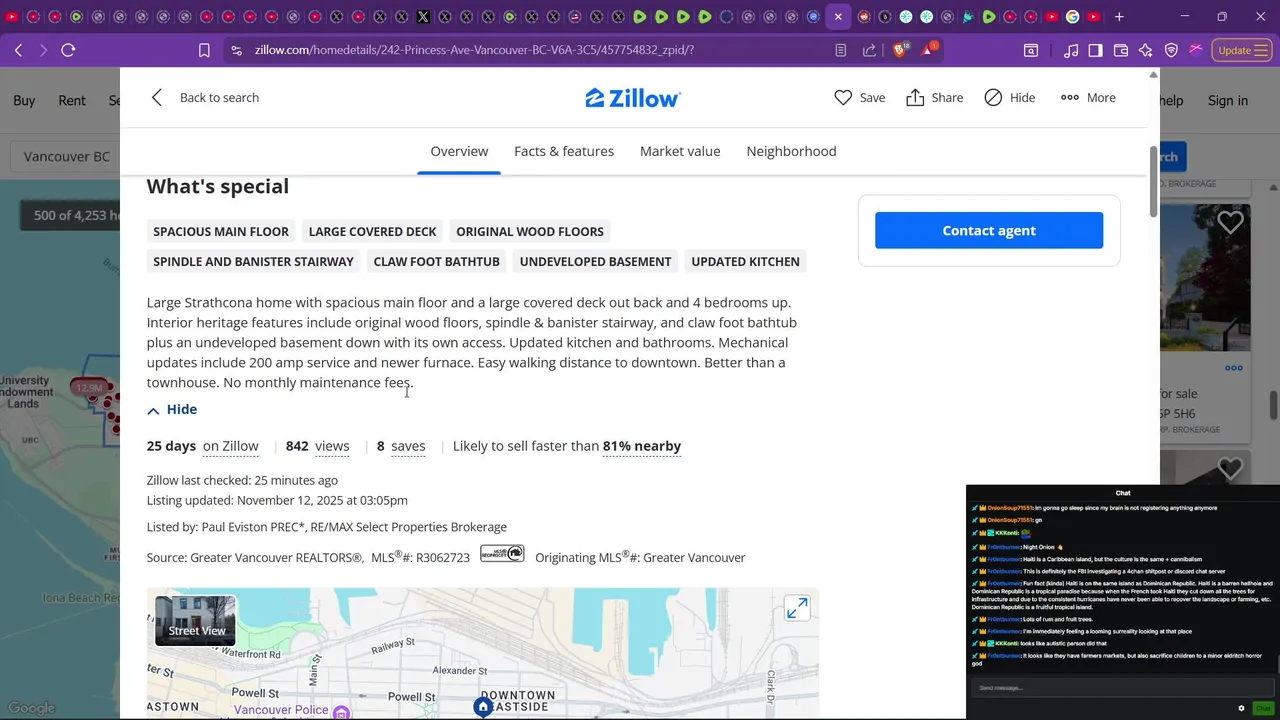Open the VPN shield icon
Screen dimensions: 1280x720
pos(1171,50)
